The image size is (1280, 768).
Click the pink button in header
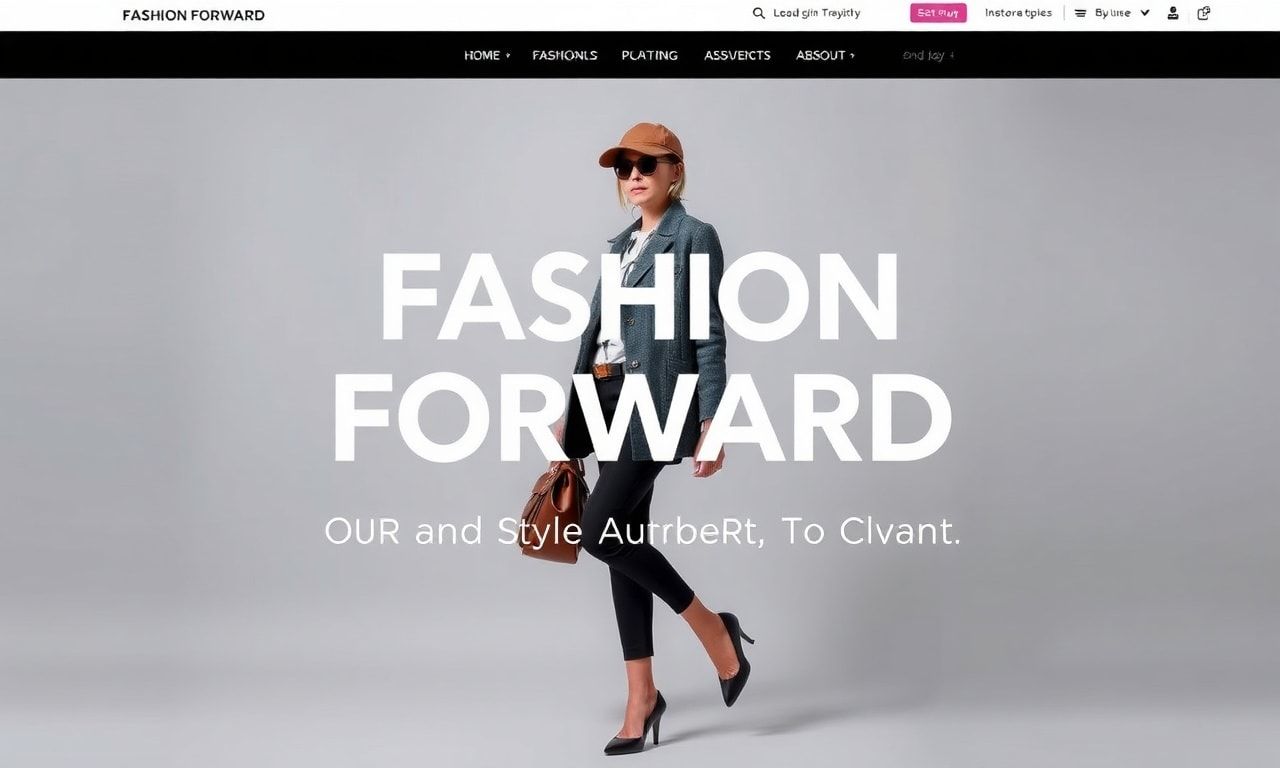click(x=938, y=13)
